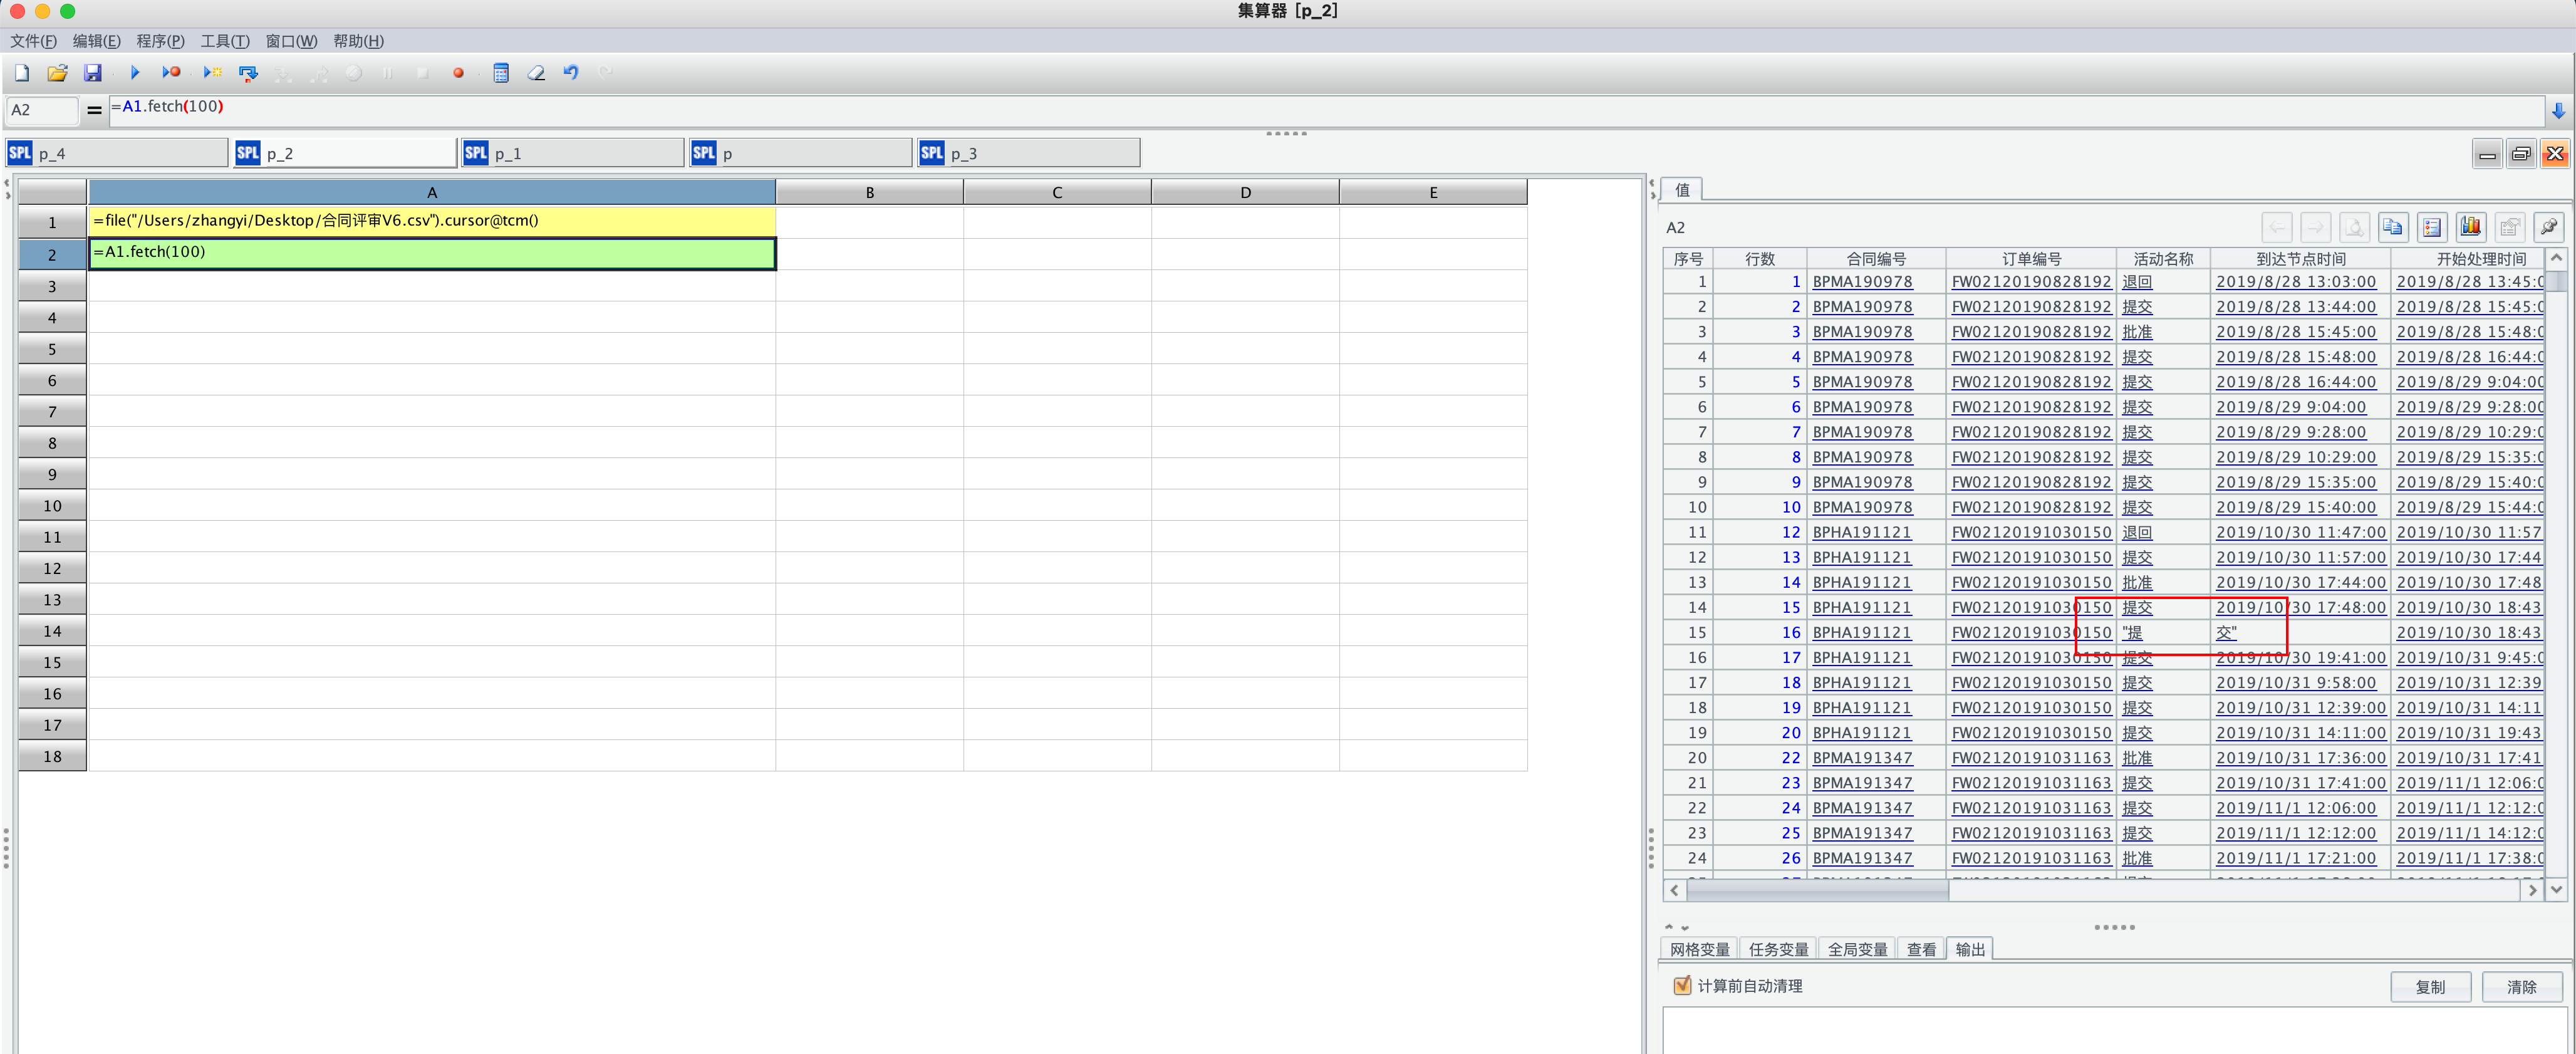
Task: Expand formula bar with blue down arrow
Action: coord(2558,110)
